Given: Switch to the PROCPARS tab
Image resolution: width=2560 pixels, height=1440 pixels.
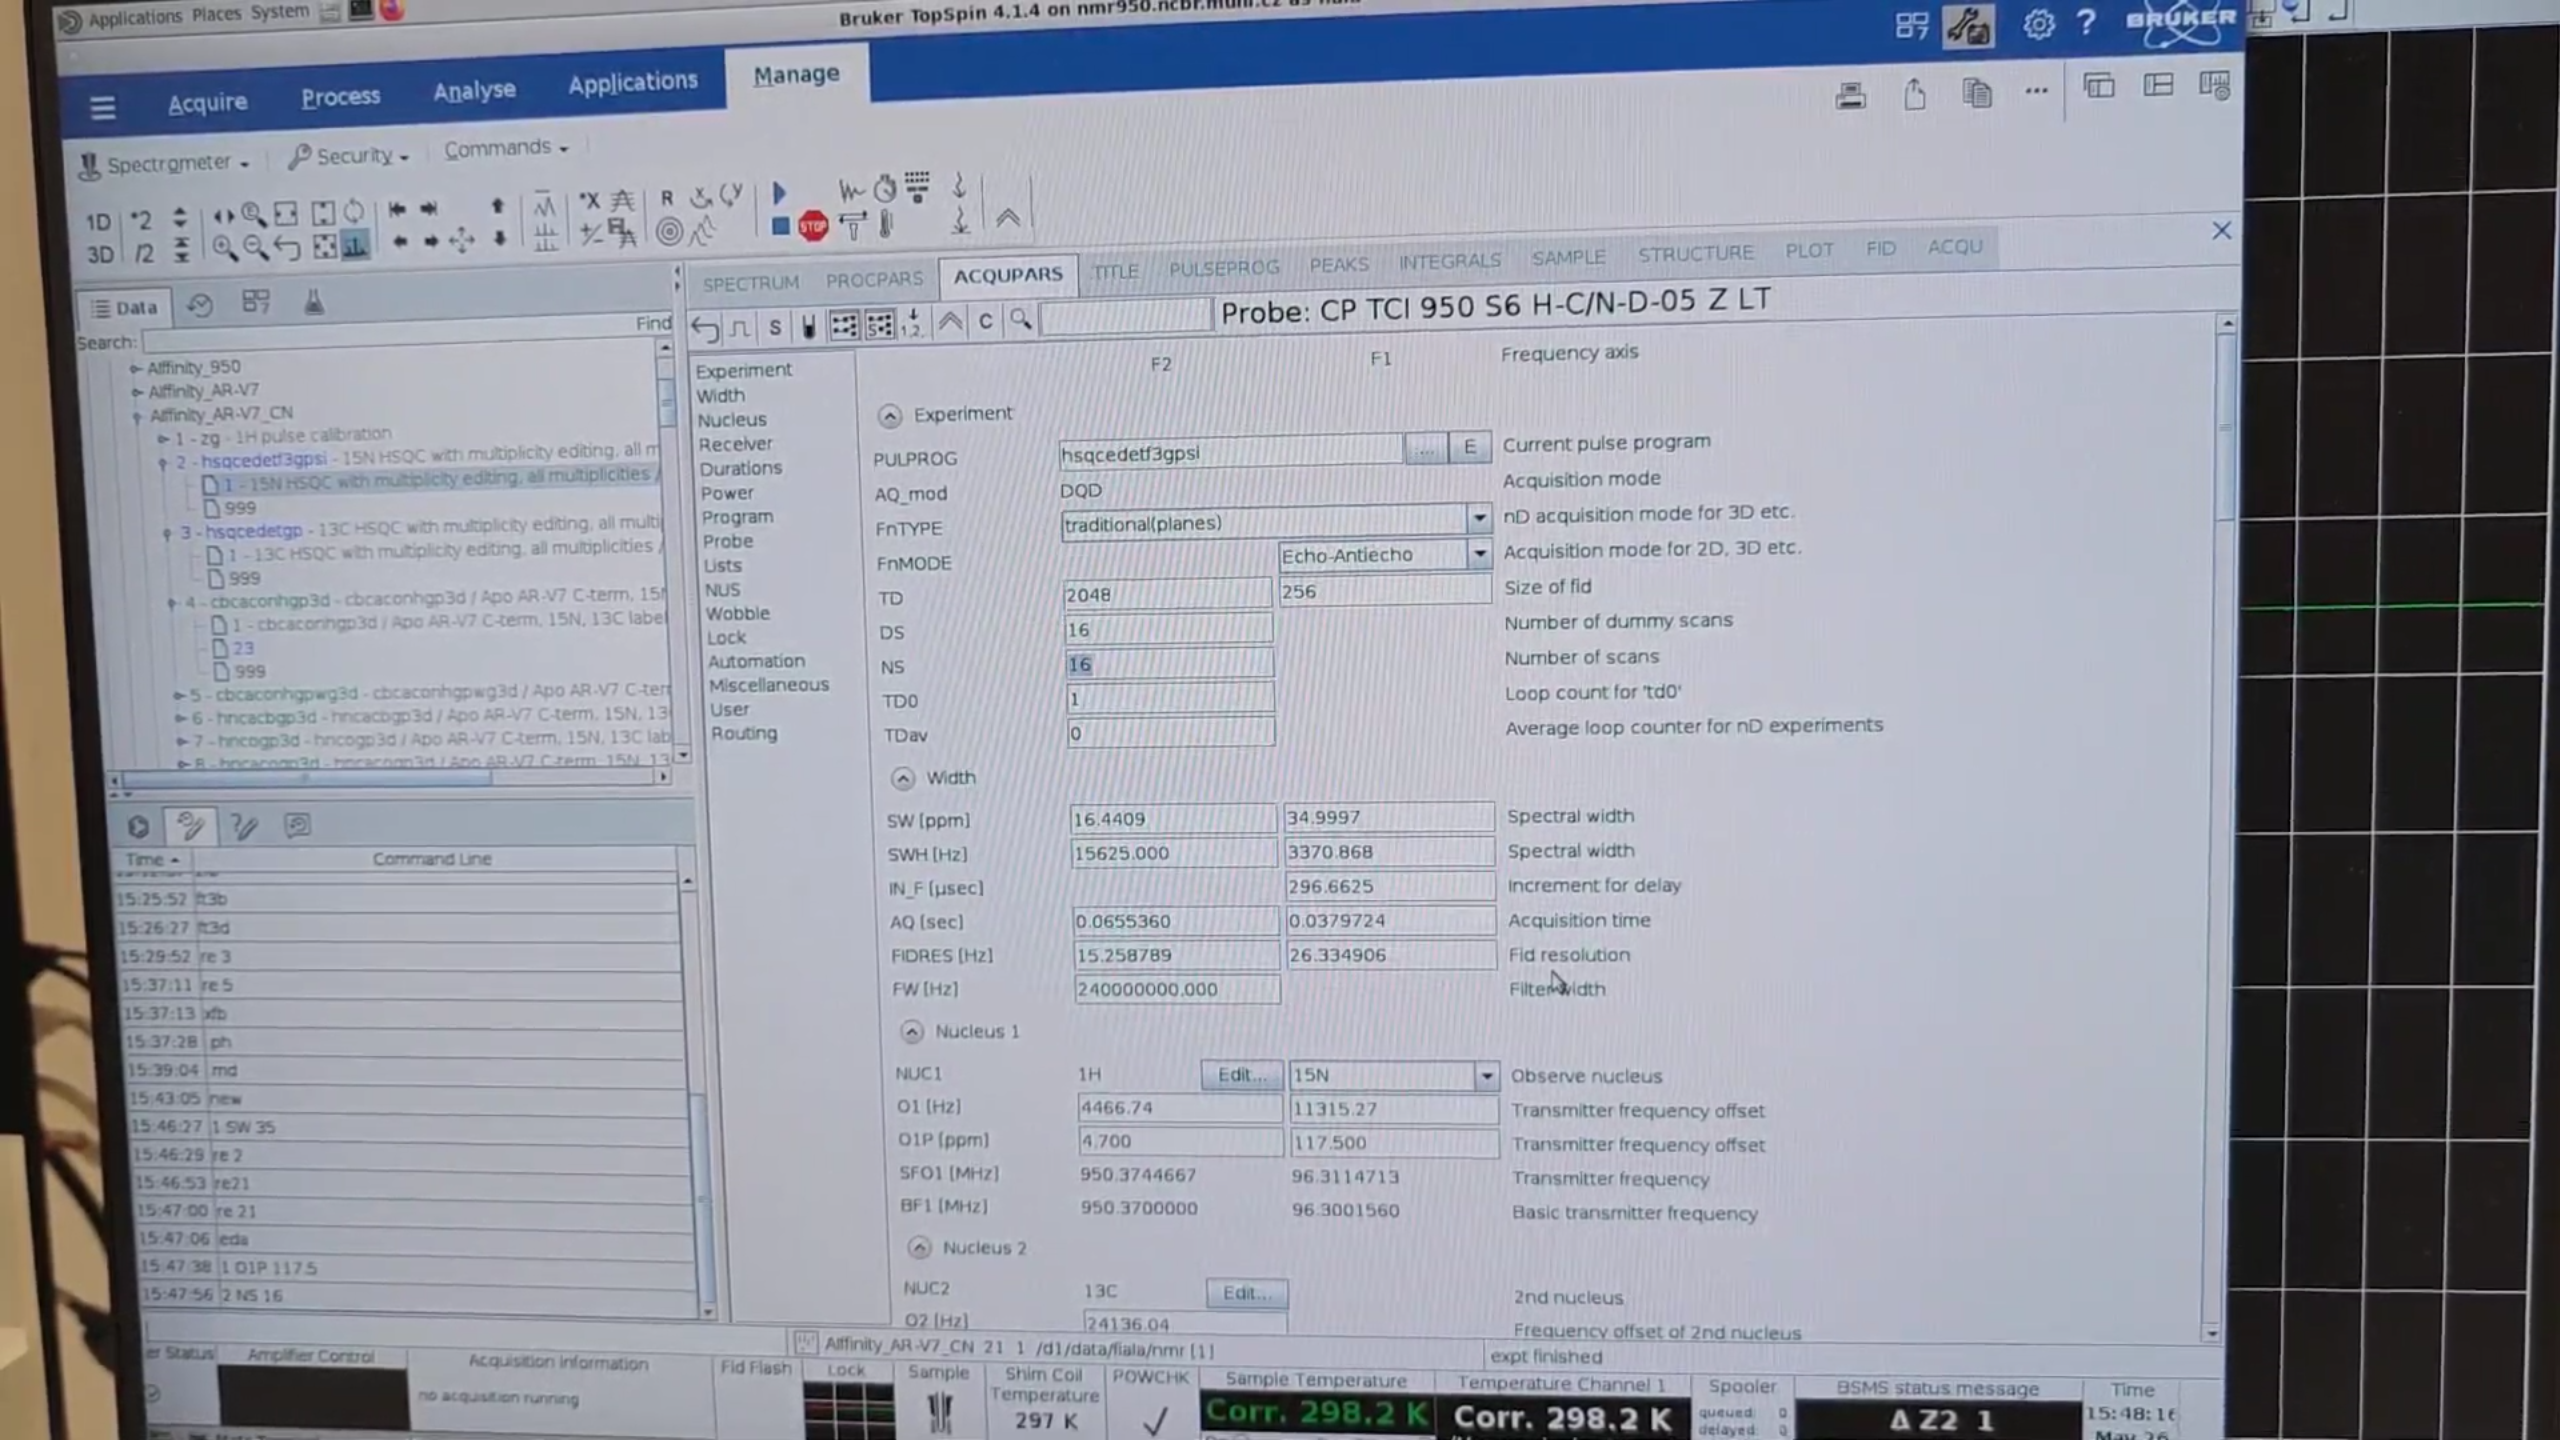Looking at the screenshot, I should point(874,279).
